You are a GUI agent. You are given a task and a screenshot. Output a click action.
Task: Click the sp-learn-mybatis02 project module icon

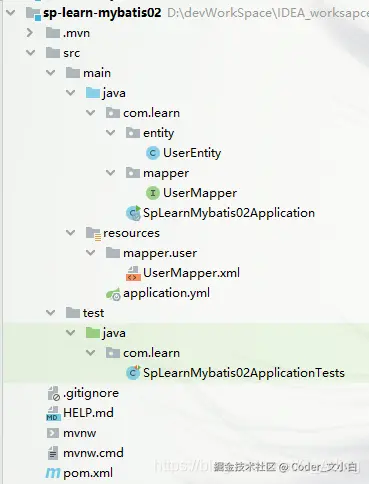(x=33, y=14)
